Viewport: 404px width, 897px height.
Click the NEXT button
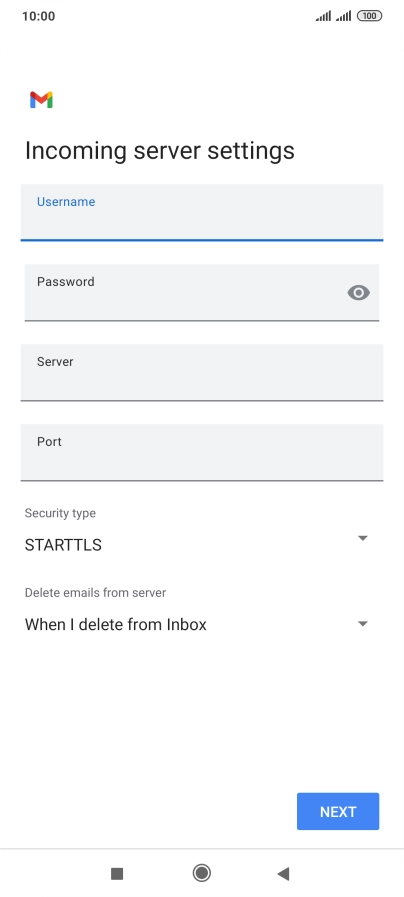[338, 811]
